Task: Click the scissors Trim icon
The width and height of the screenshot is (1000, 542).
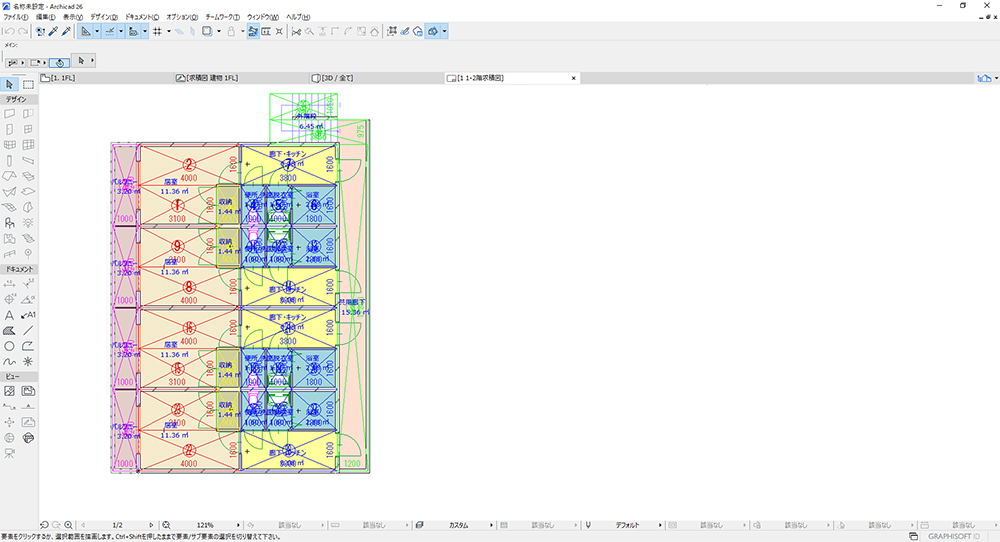Action: tap(296, 31)
